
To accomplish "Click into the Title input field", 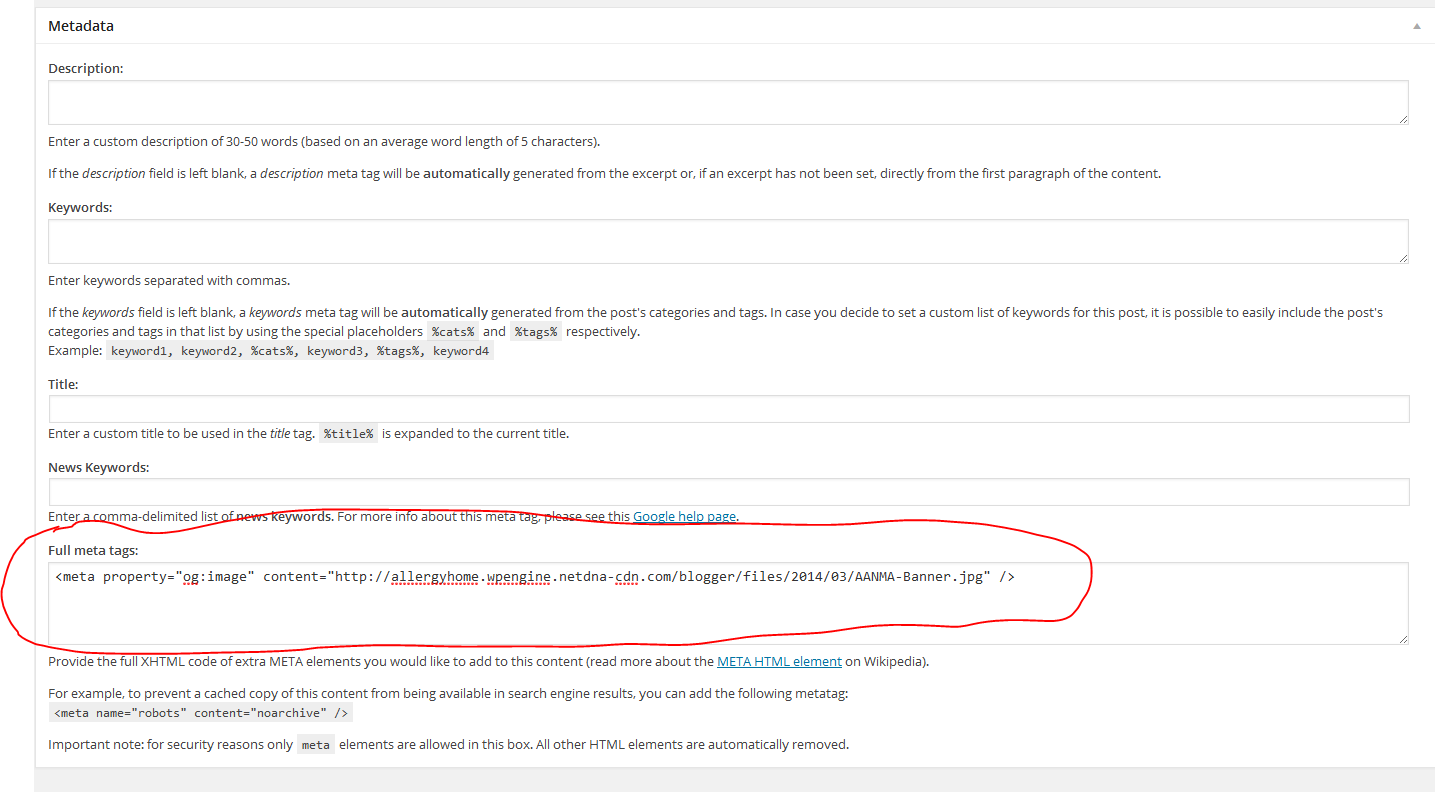I will pos(728,409).
